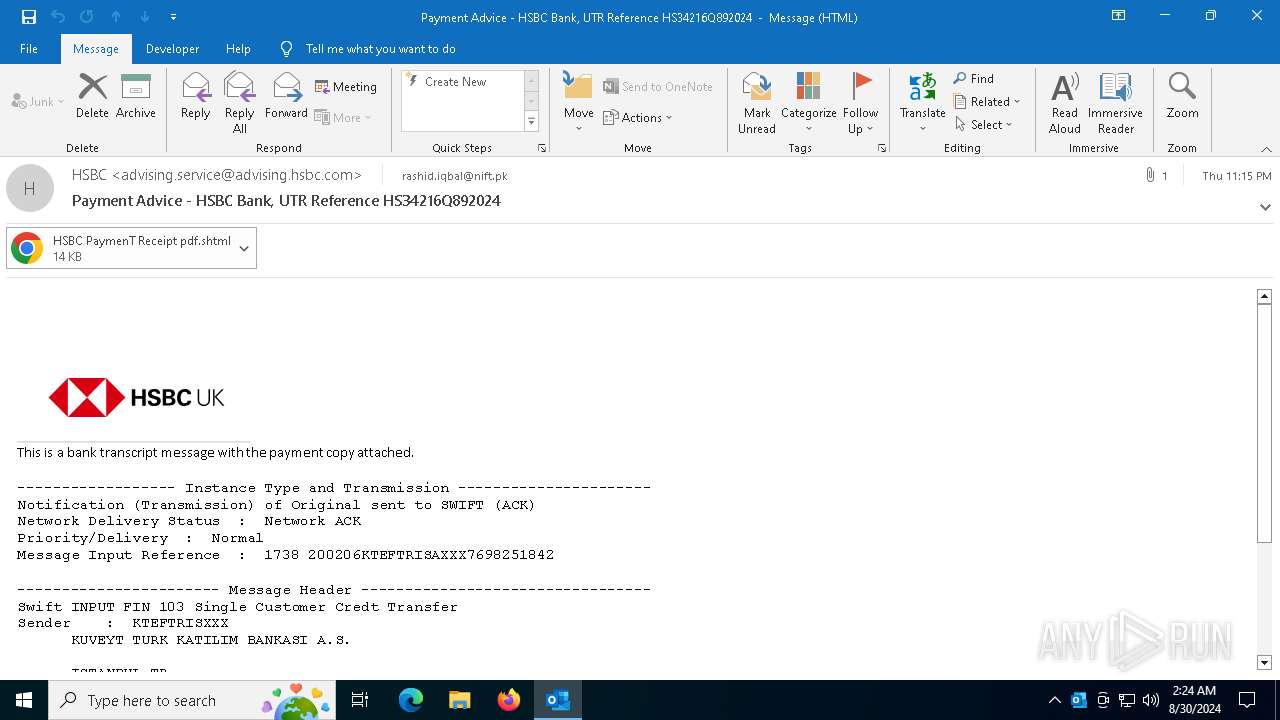Open the Follow Up flag menu
This screenshot has height=720, width=1280.
pyautogui.click(x=860, y=102)
